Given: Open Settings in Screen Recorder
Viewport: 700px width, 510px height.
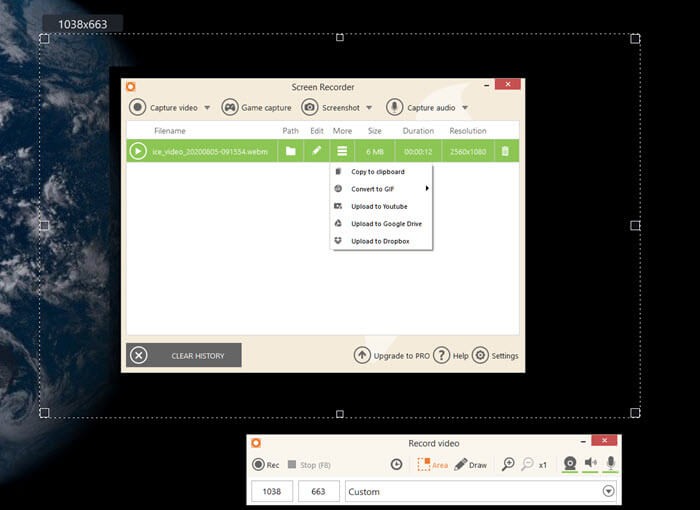Looking at the screenshot, I should [495, 355].
